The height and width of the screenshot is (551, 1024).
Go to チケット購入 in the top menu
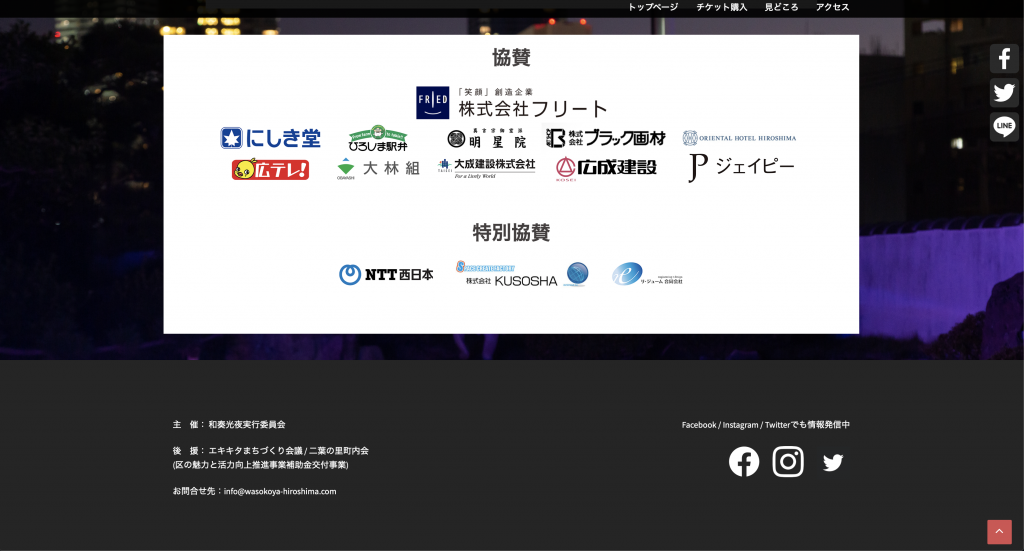(721, 7)
